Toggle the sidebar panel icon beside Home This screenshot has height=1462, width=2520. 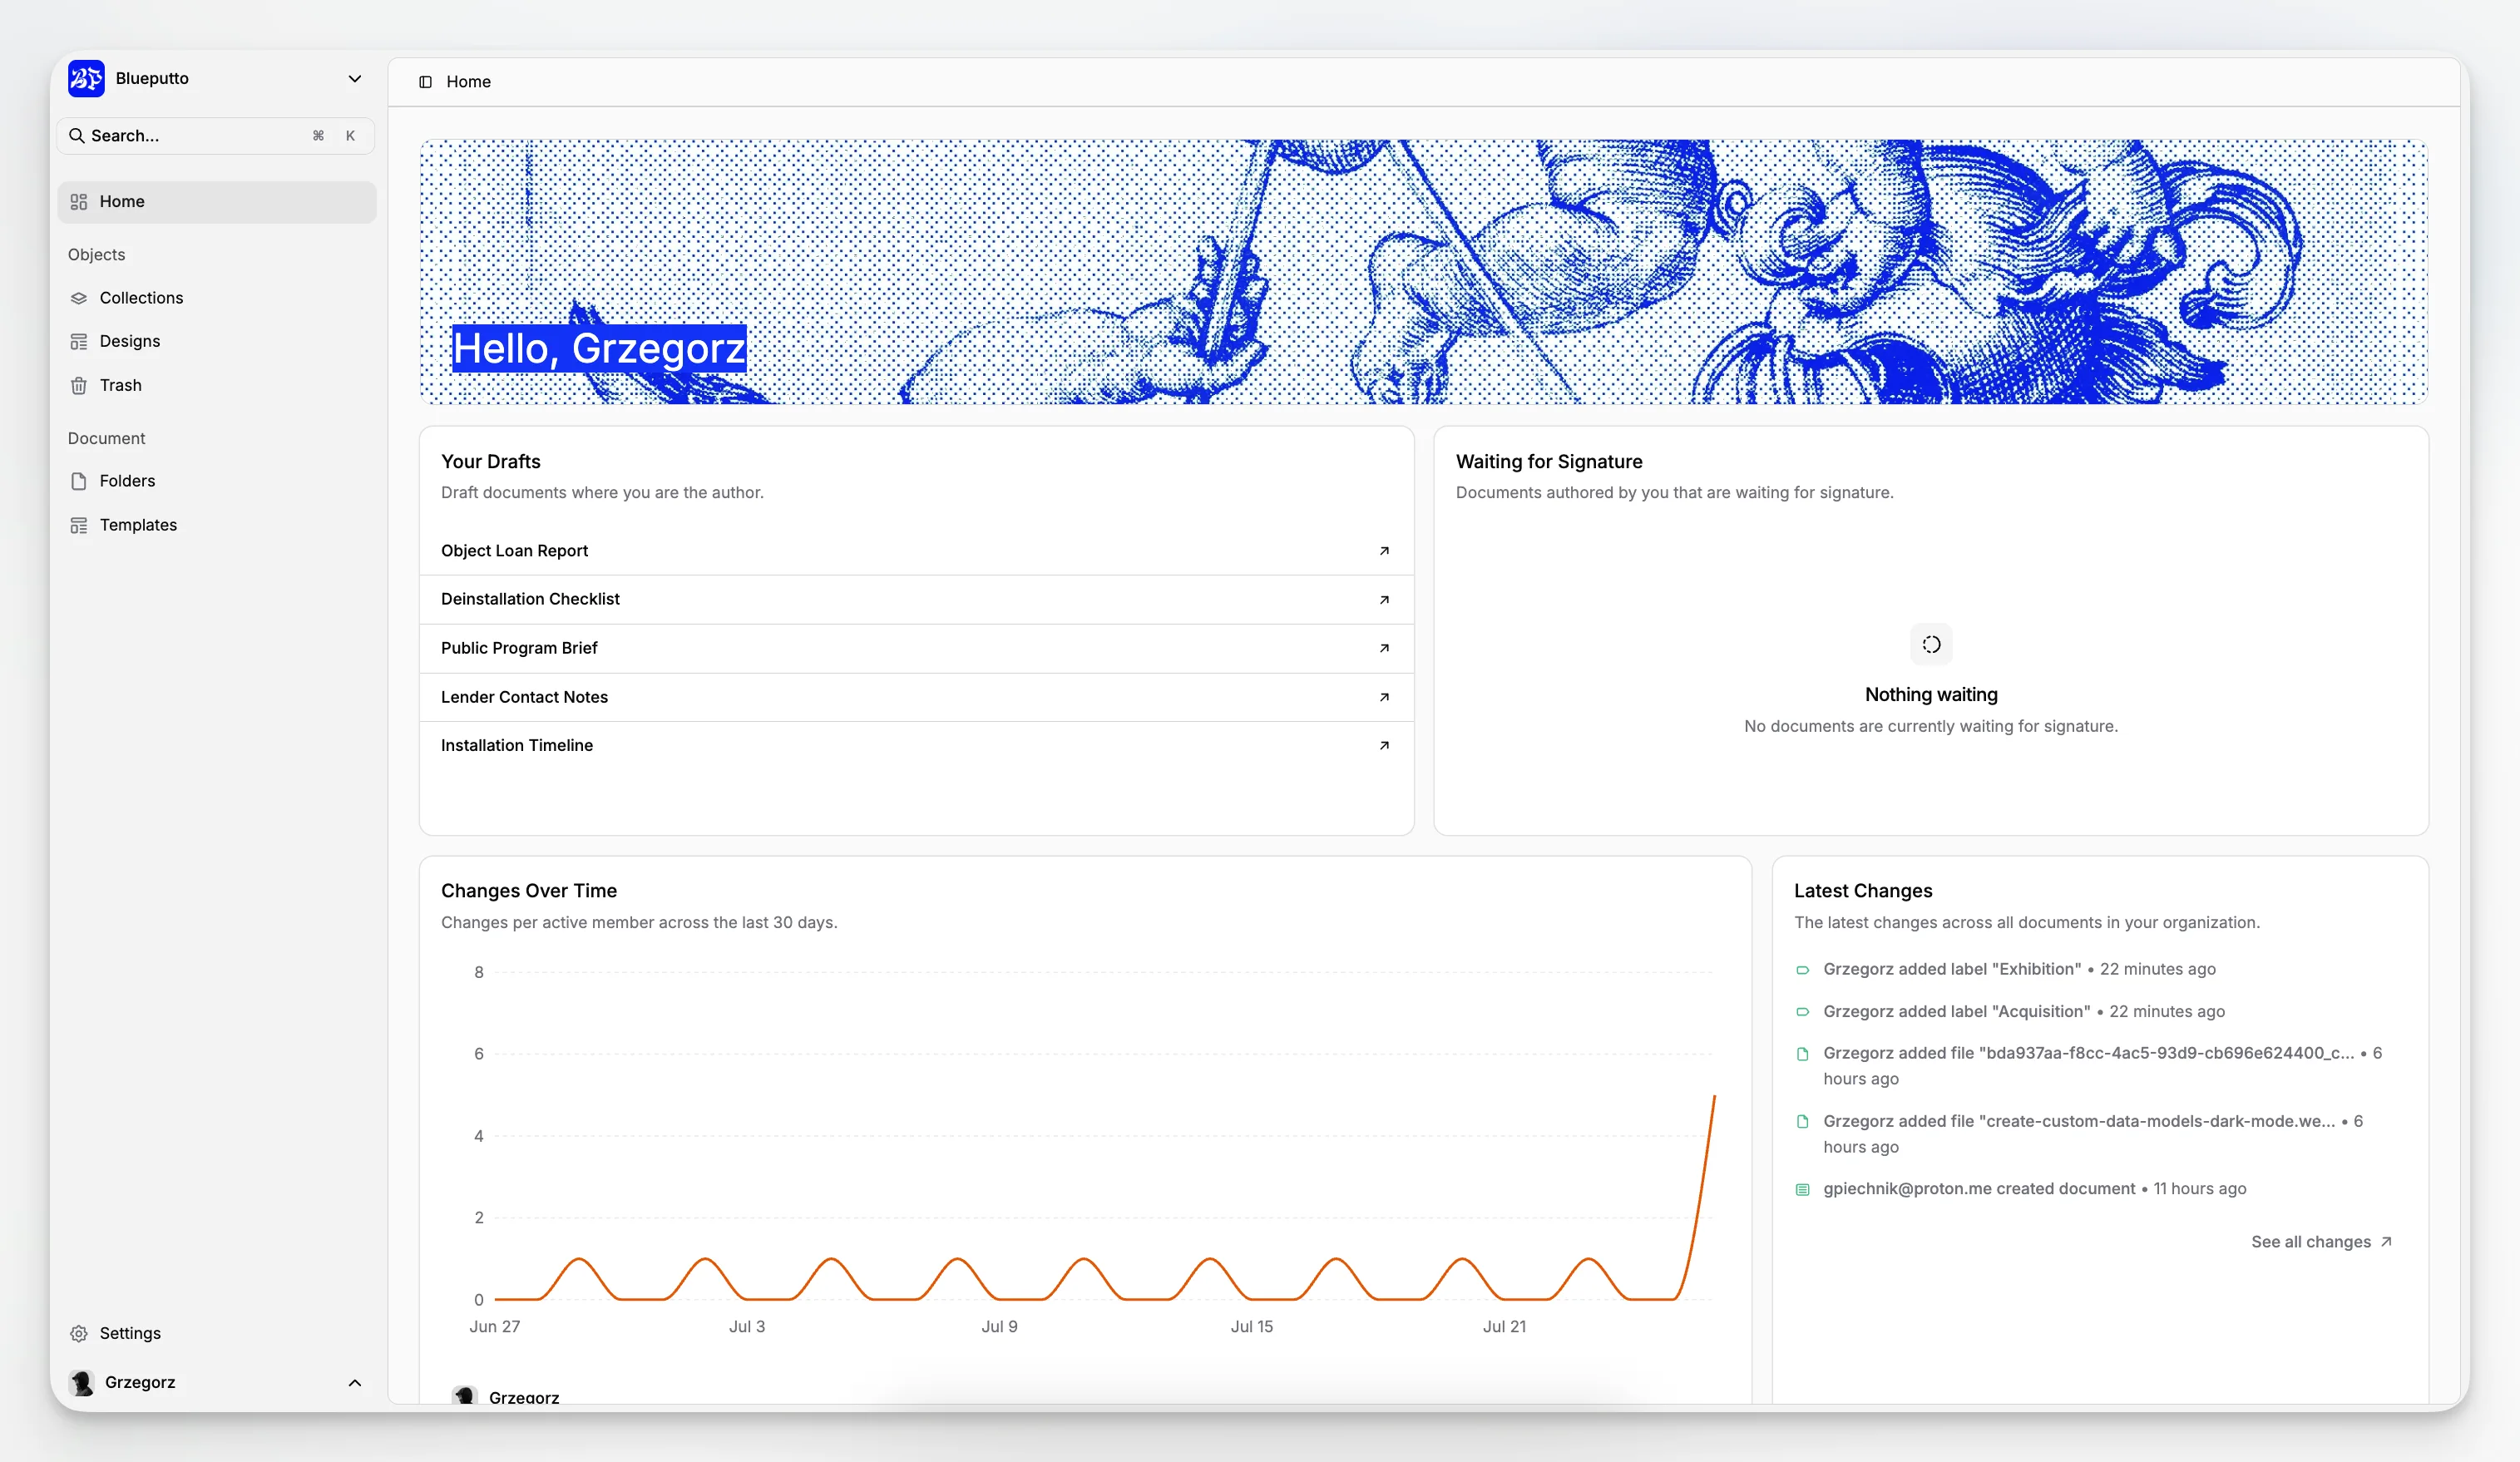tap(425, 82)
